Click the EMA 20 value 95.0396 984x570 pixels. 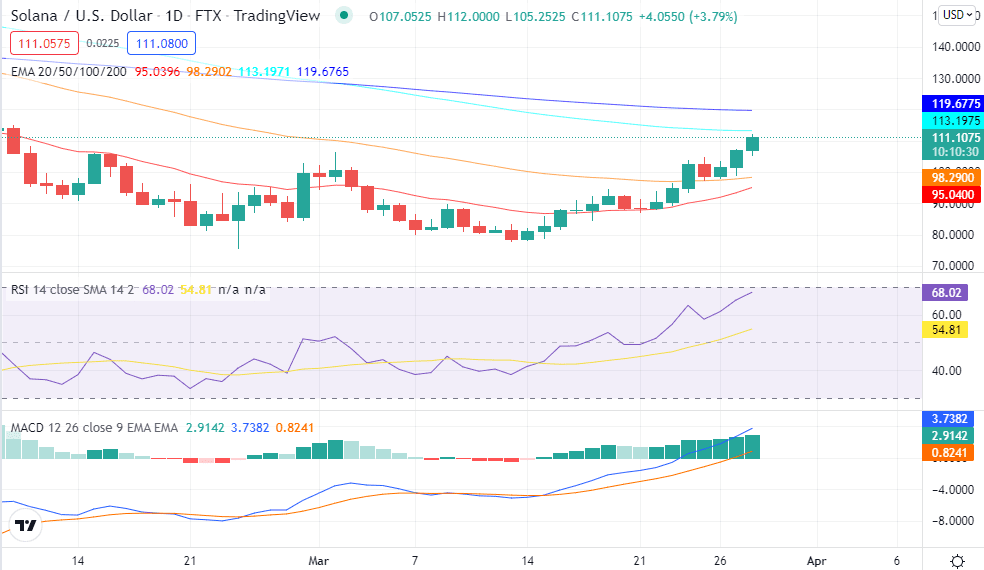(158, 72)
